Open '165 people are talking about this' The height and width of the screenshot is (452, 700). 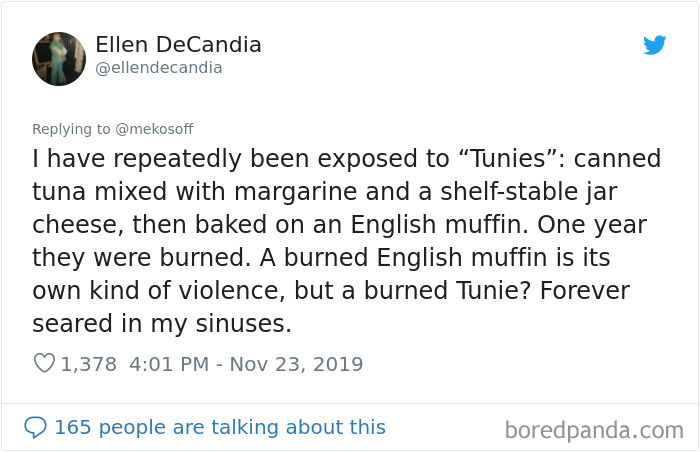pyautogui.click(x=220, y=427)
